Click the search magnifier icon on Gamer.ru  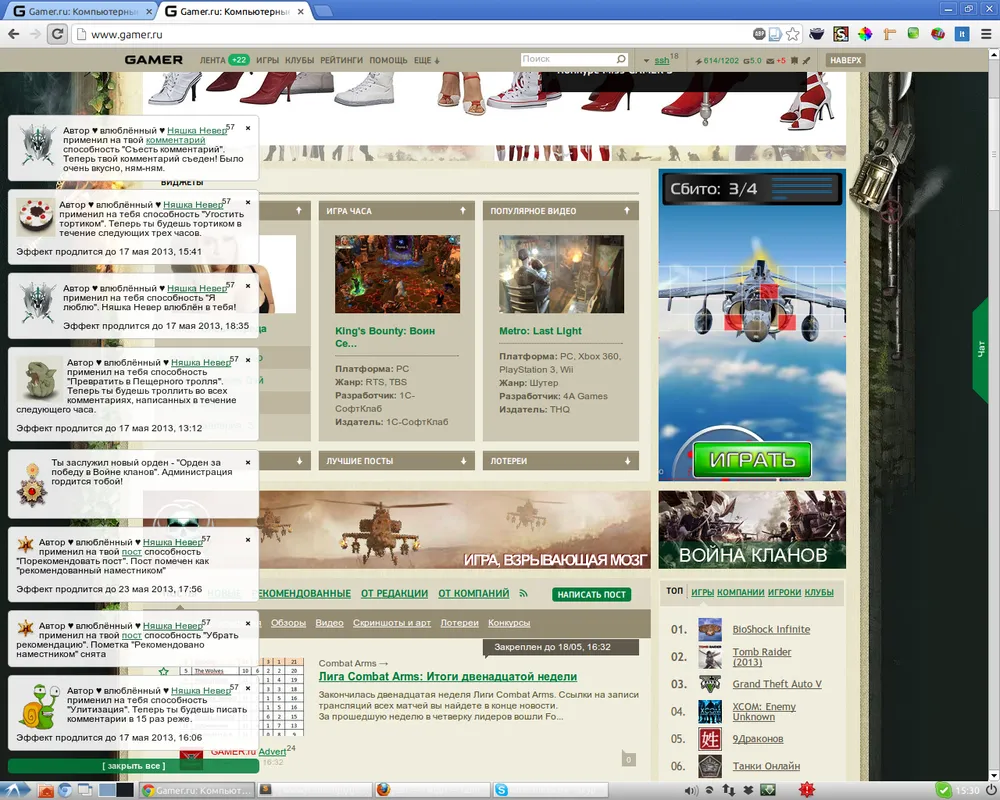(621, 59)
